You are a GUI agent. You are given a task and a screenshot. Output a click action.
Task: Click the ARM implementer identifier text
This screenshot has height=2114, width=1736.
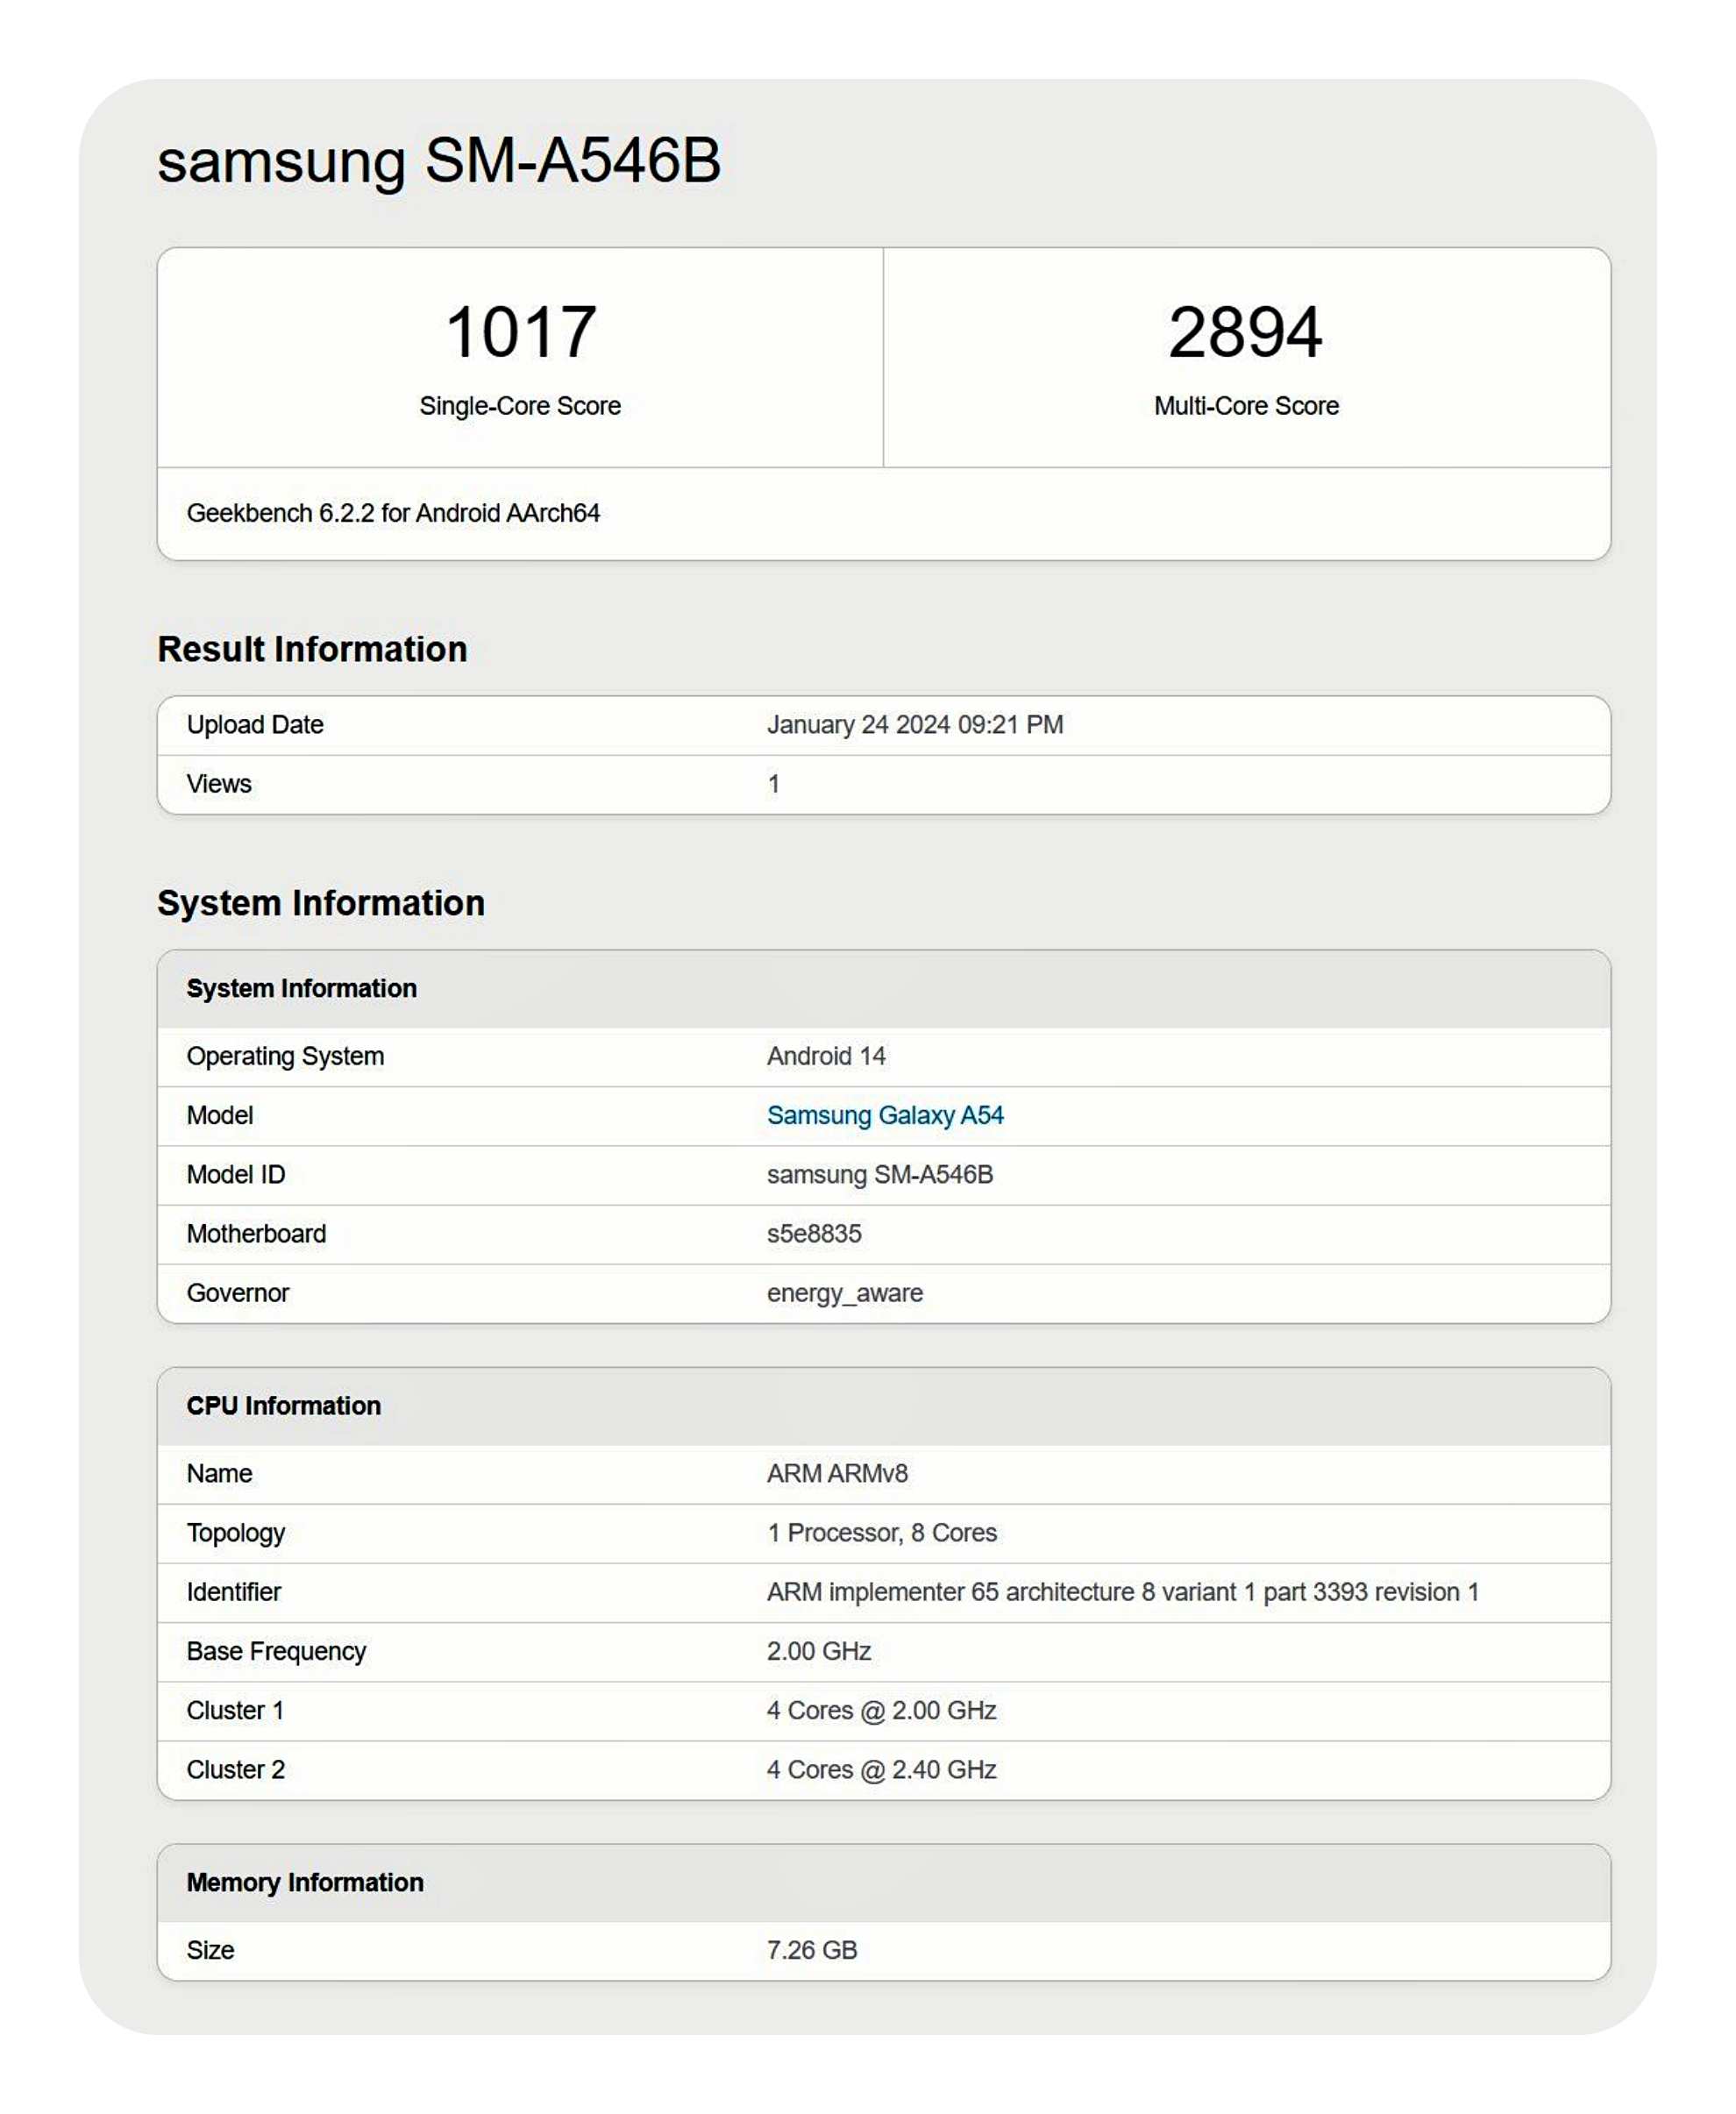coord(1121,1592)
